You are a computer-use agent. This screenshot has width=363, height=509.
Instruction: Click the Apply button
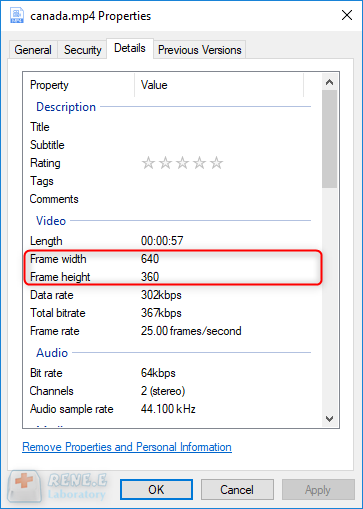click(x=318, y=490)
